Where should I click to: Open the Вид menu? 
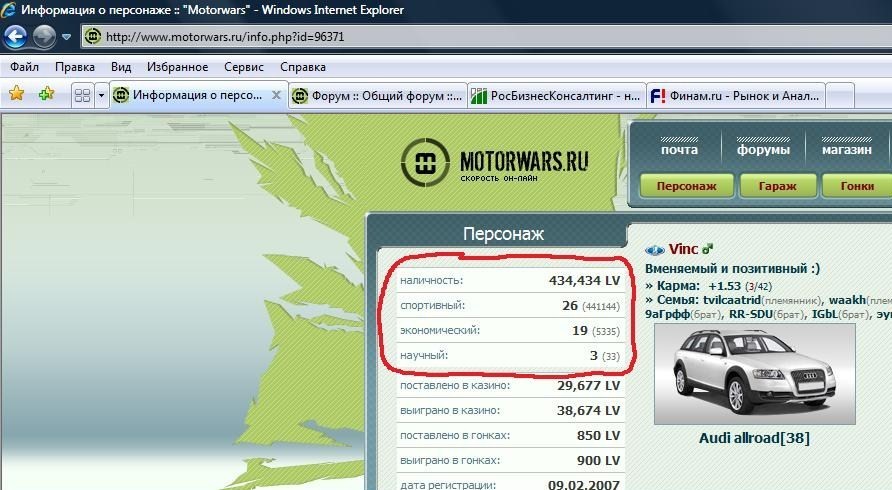(121, 67)
